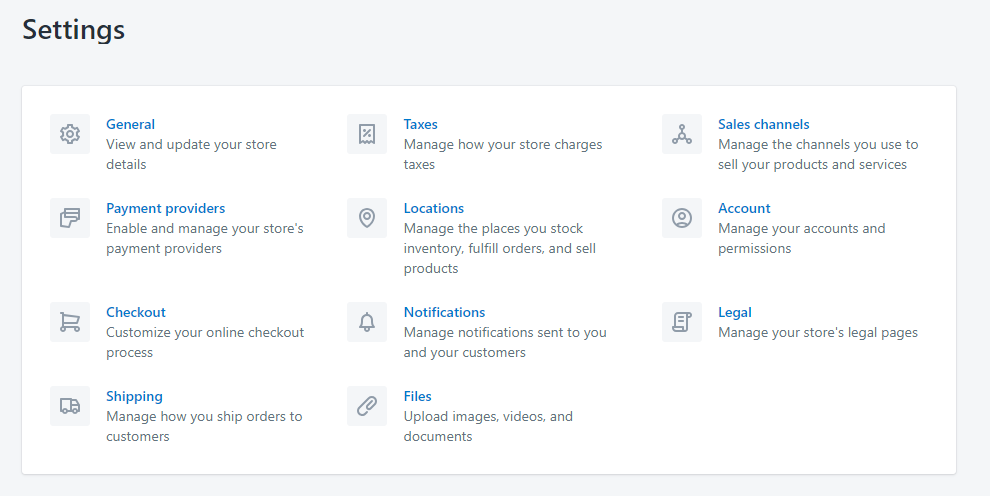
Task: Select the Legal settings link
Action: pyautogui.click(x=734, y=313)
